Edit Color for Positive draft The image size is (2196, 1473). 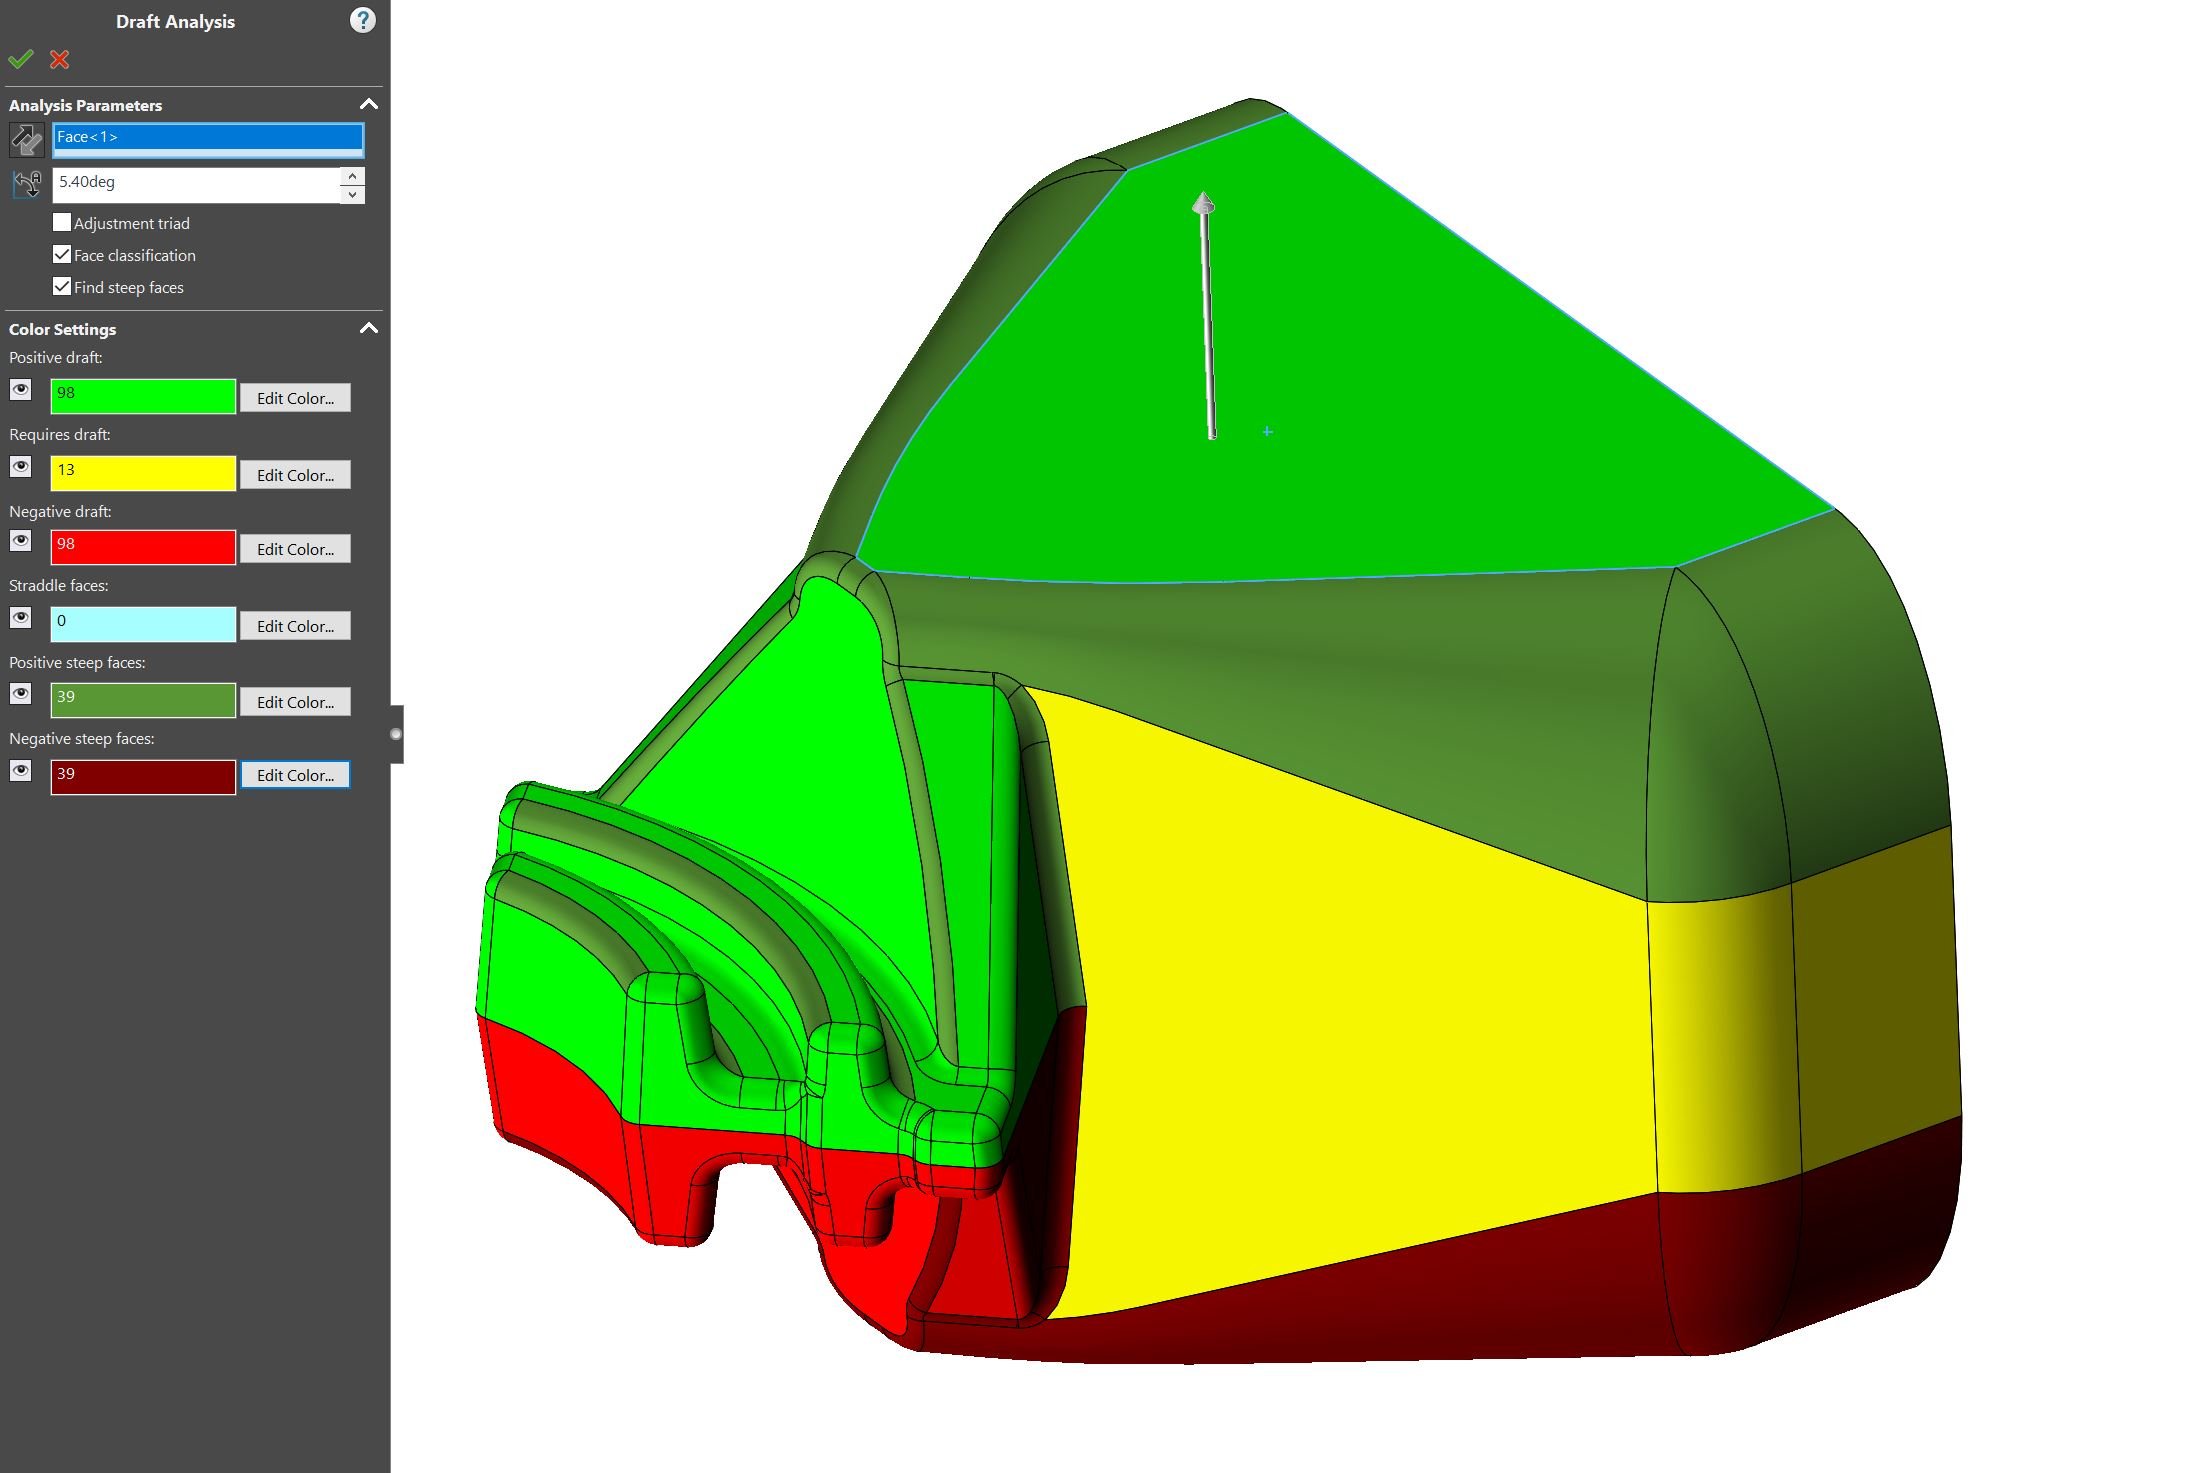click(295, 398)
